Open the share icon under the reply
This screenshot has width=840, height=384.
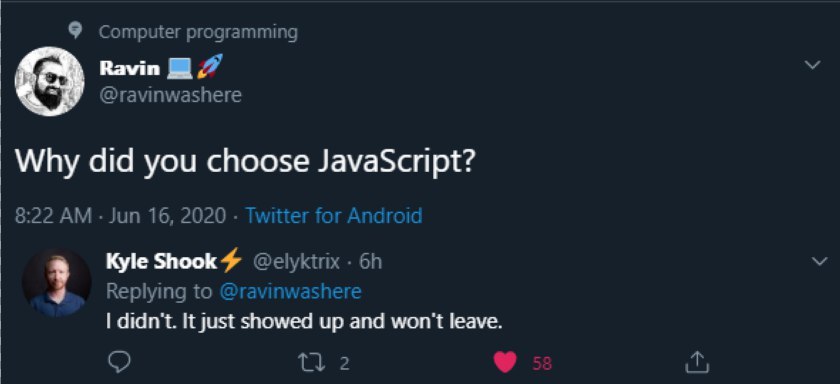698,362
